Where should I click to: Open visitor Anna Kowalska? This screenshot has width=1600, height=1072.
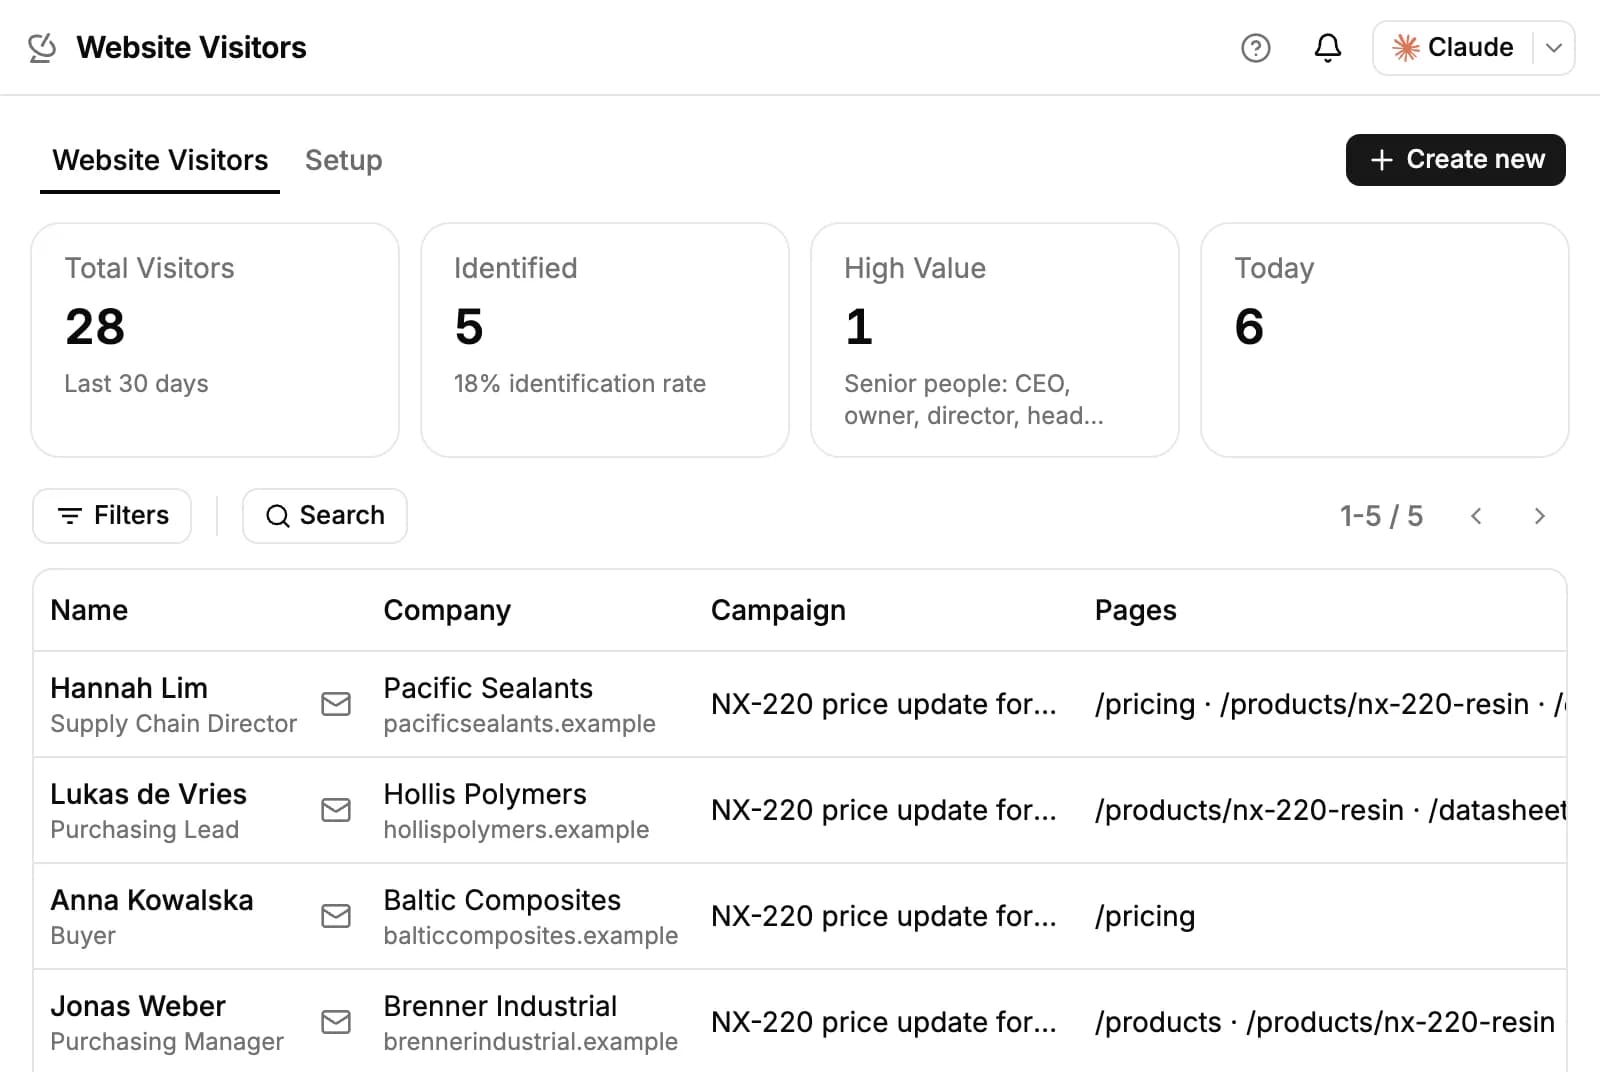pos(152,900)
